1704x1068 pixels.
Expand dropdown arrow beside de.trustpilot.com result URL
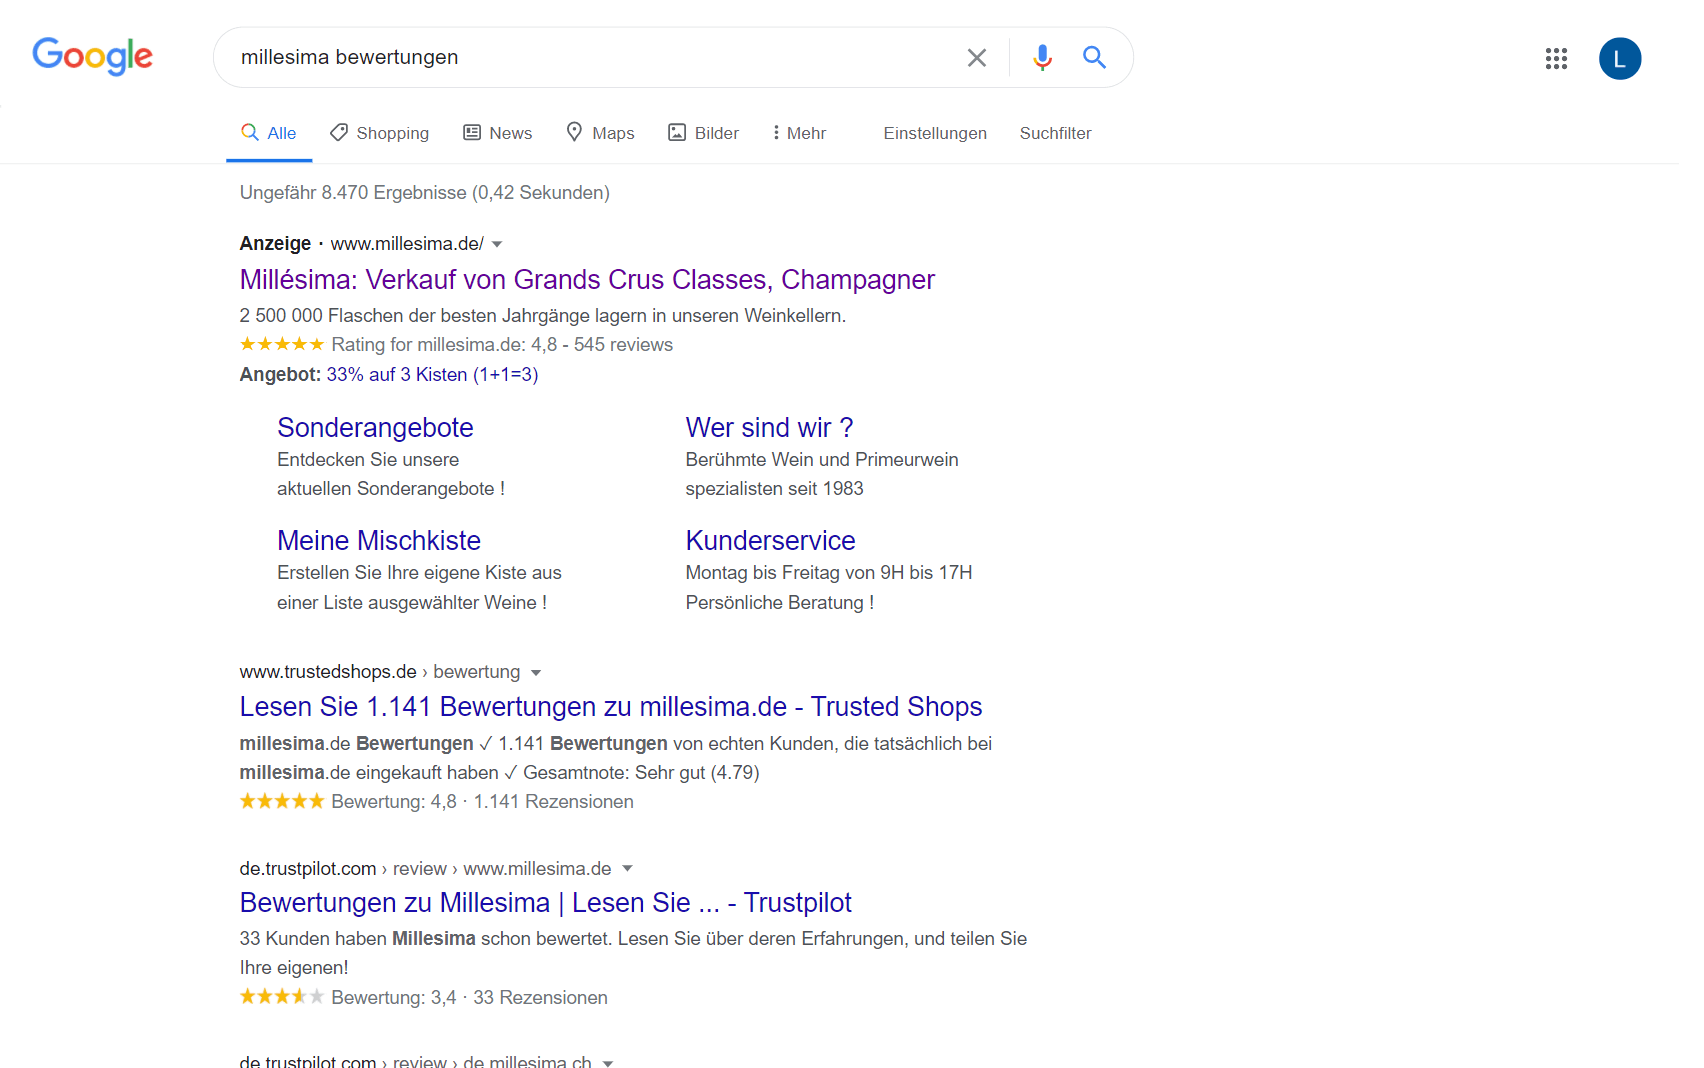coord(627,869)
